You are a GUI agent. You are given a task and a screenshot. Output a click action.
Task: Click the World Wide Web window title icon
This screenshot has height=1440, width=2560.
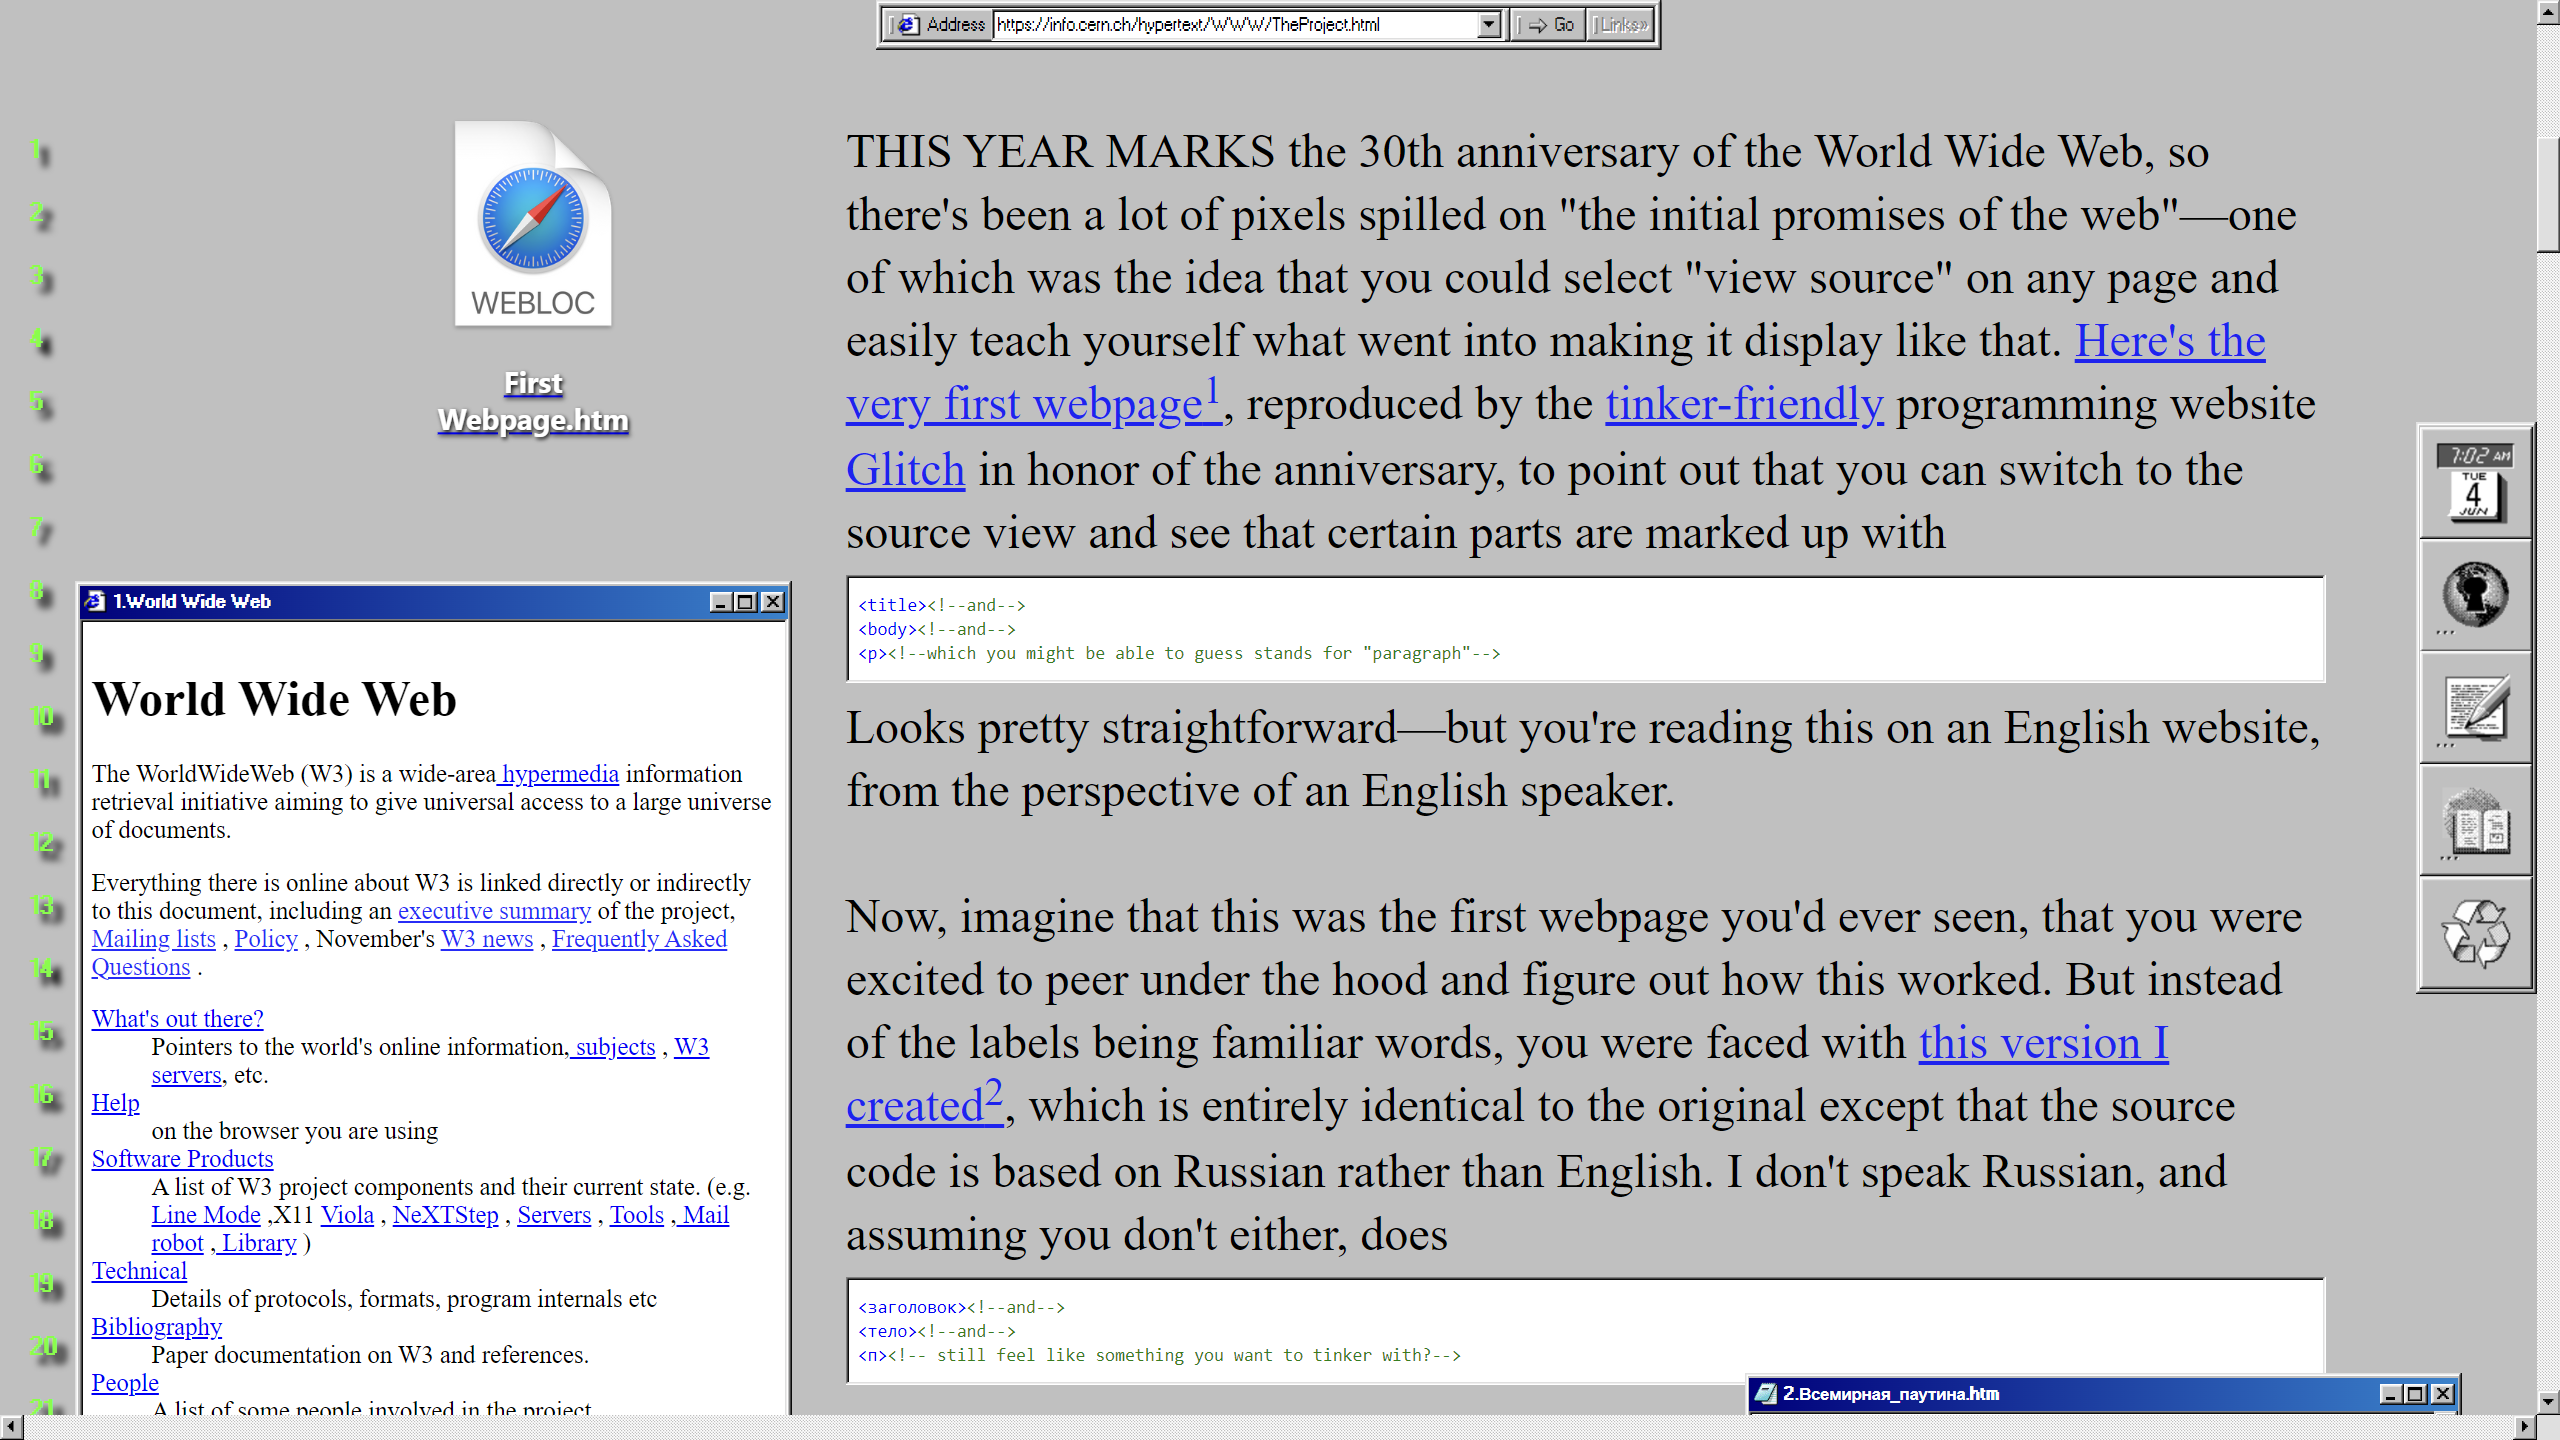pyautogui.click(x=96, y=601)
